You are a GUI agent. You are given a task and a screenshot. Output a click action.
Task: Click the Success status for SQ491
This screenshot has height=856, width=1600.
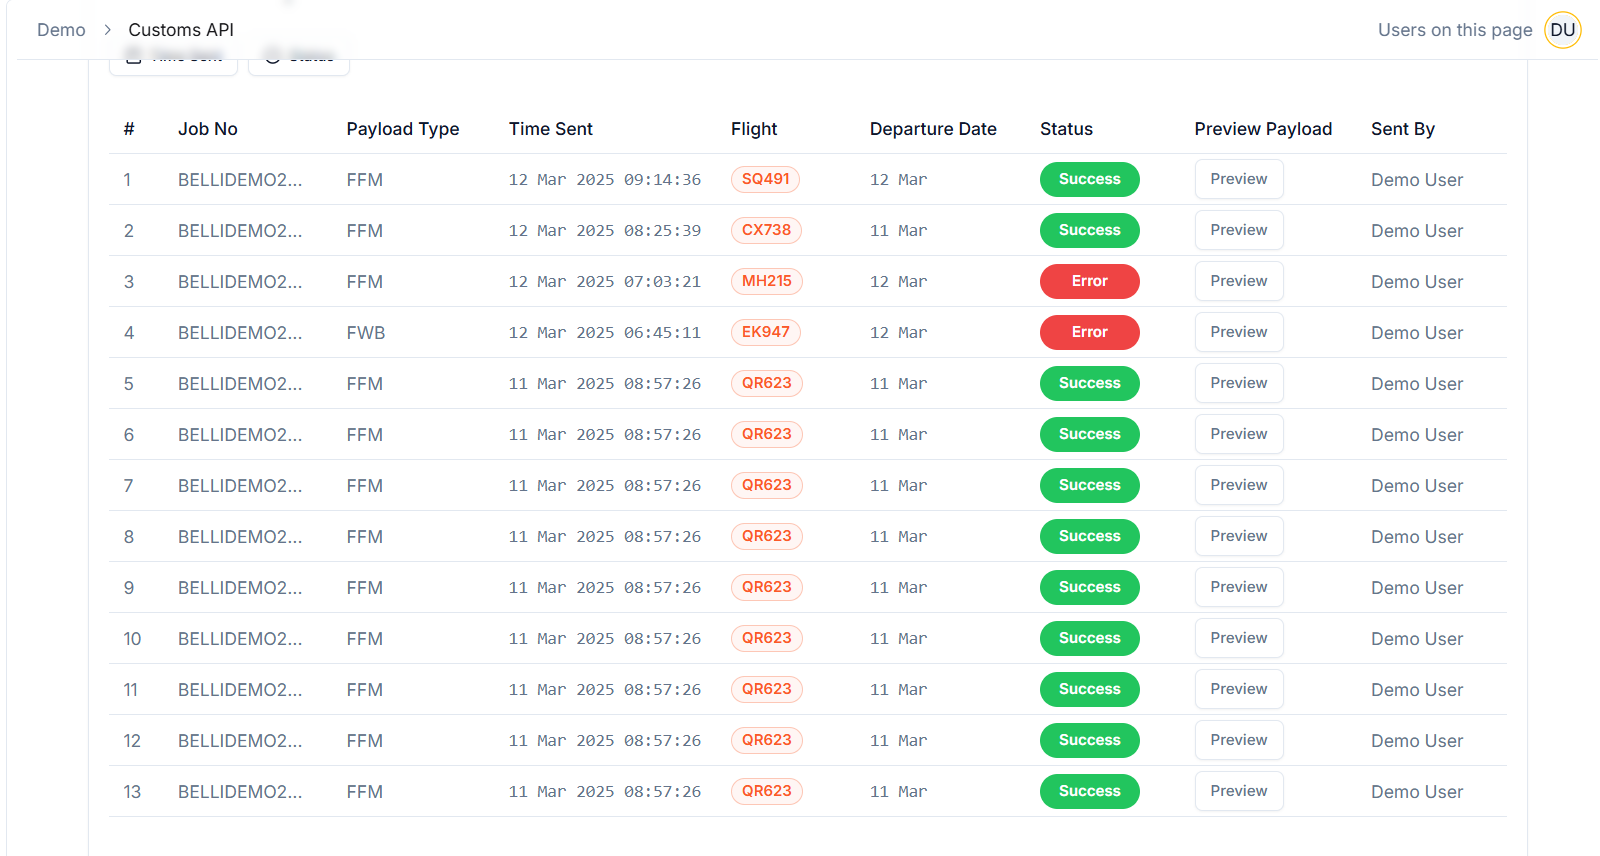click(x=1089, y=179)
